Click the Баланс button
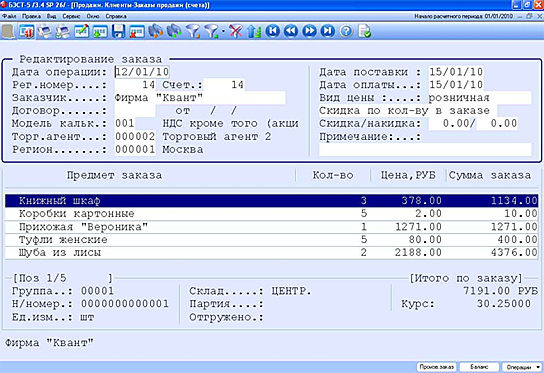The width and height of the screenshot is (544, 373). pyautogui.click(x=479, y=367)
